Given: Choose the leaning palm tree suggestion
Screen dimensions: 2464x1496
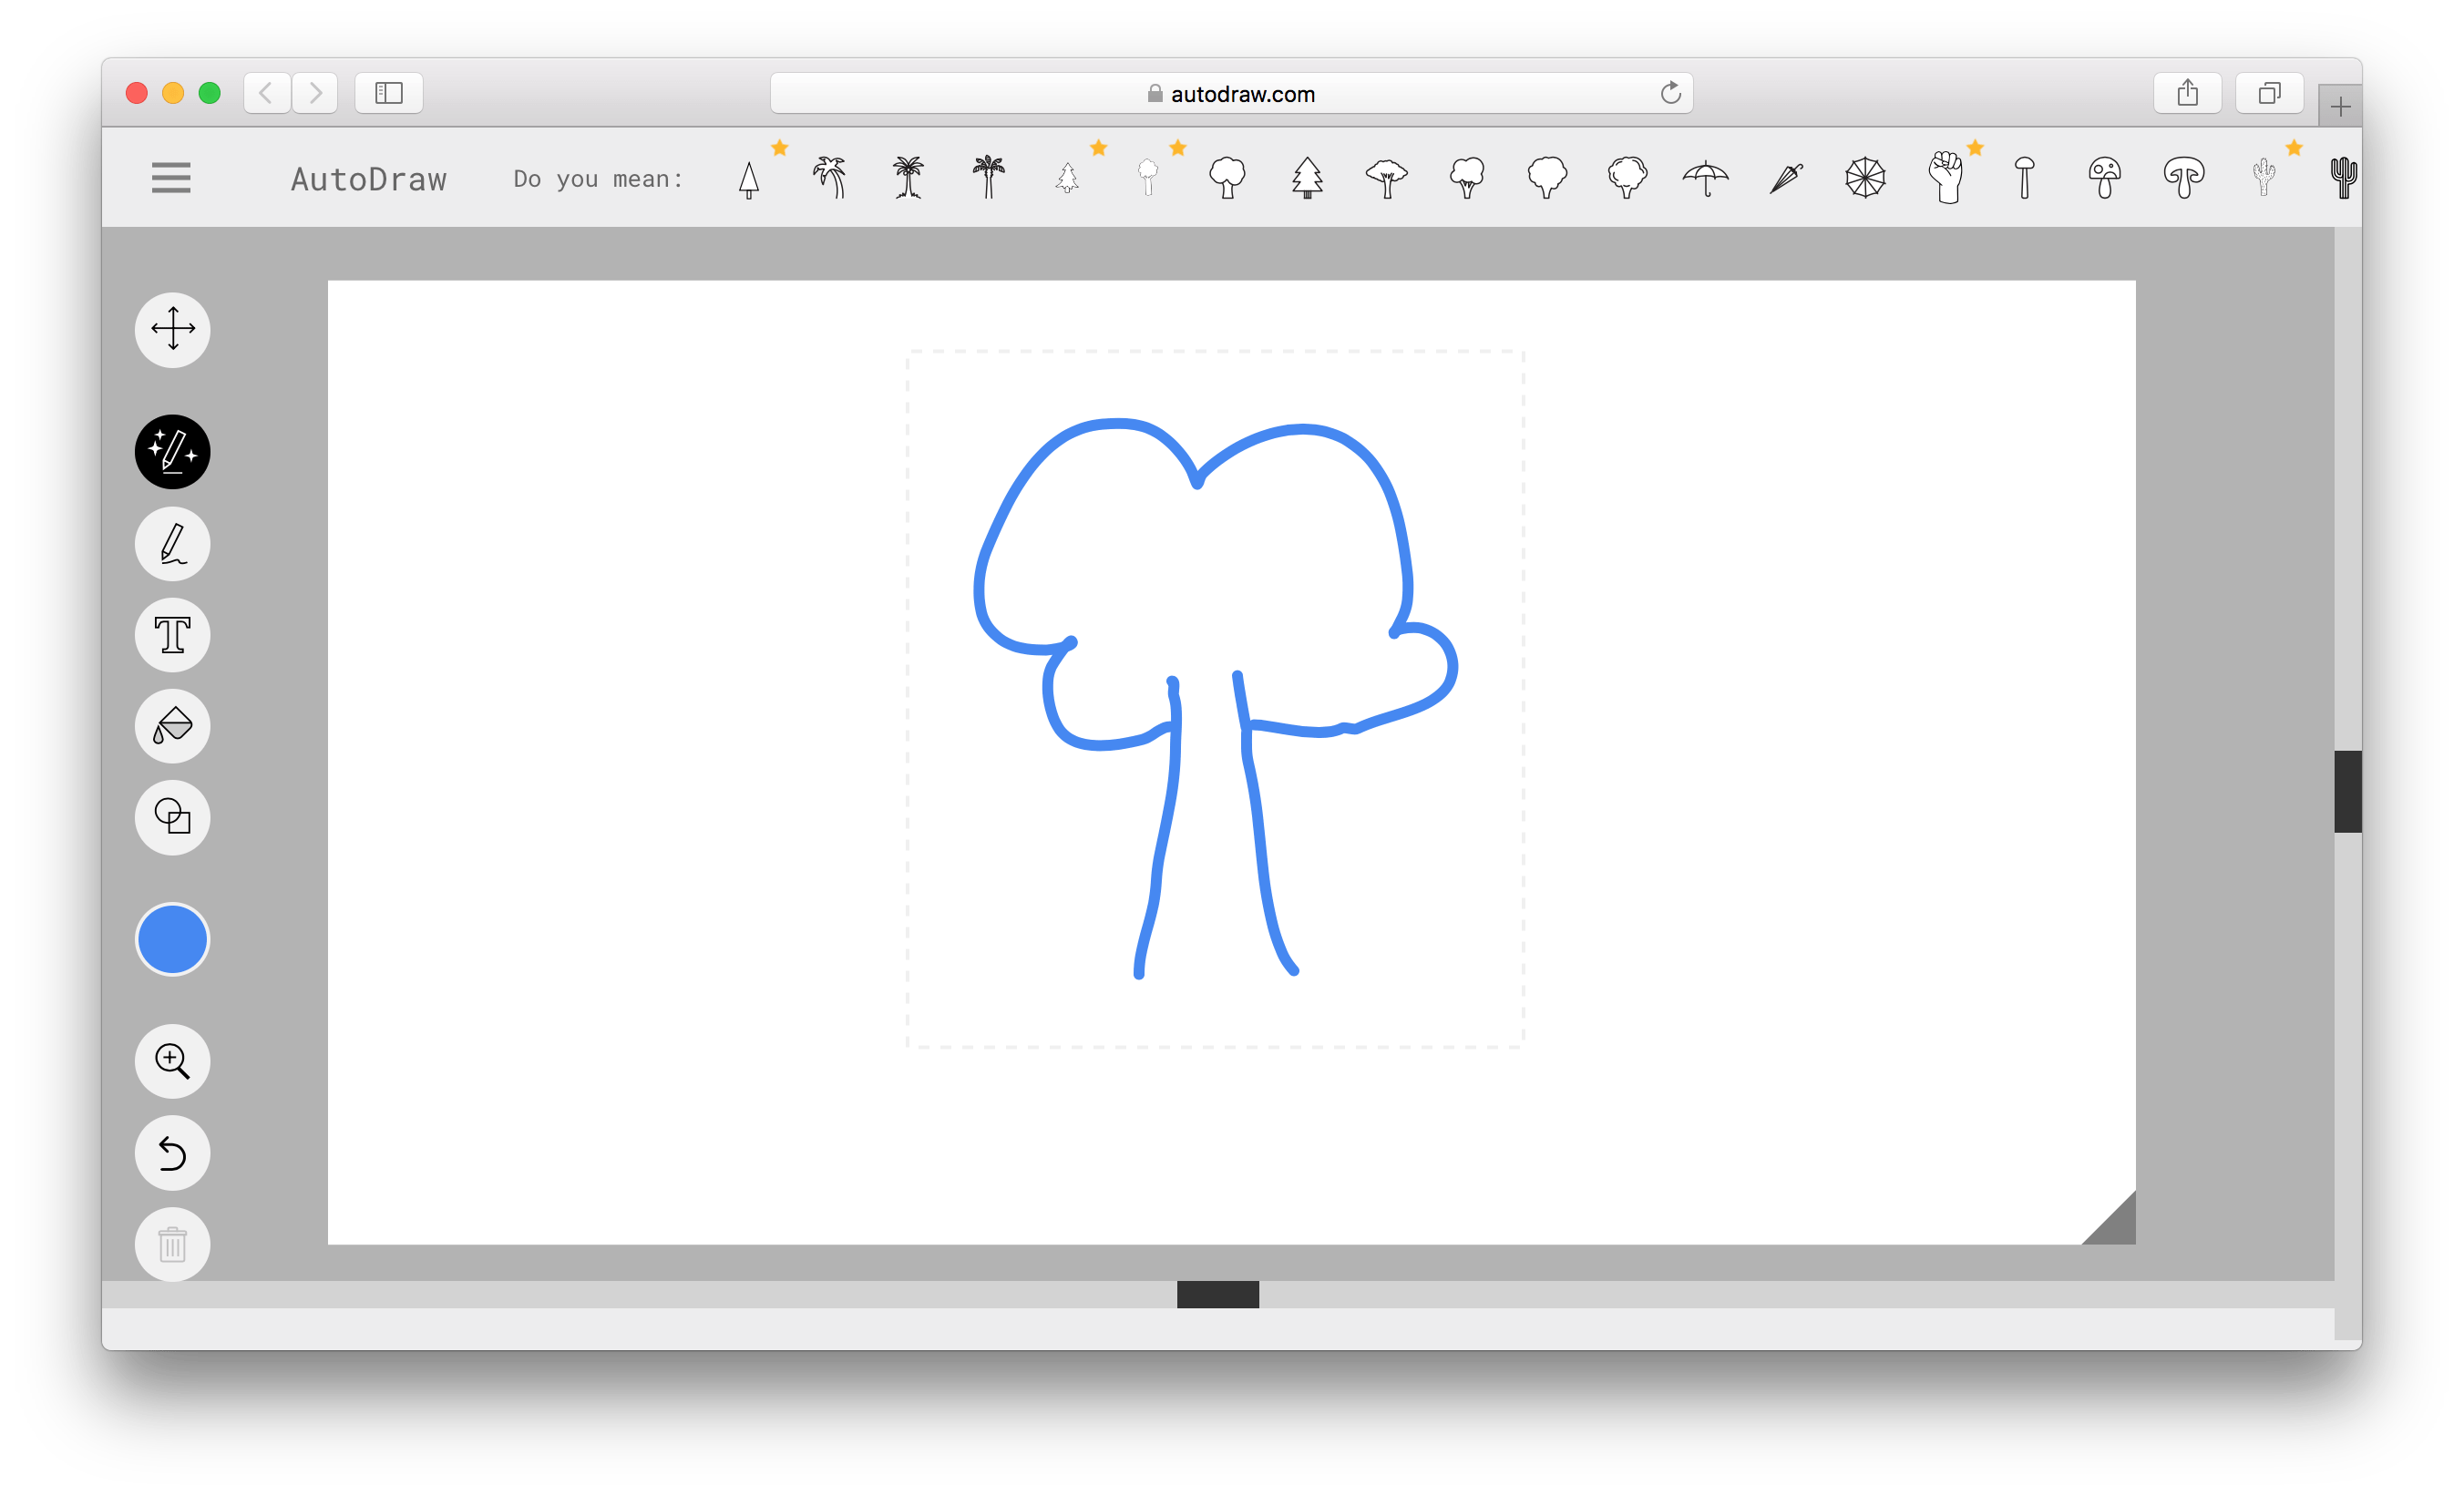Looking at the screenshot, I should click(829, 178).
